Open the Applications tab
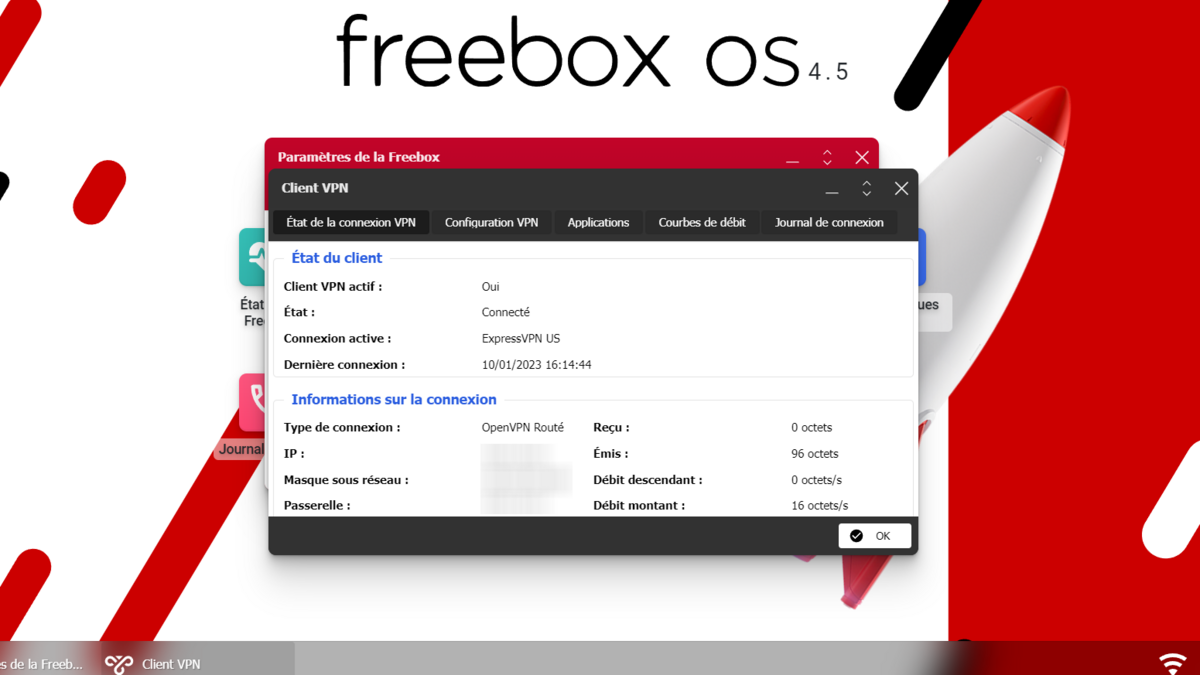The image size is (1200, 675). 598,222
